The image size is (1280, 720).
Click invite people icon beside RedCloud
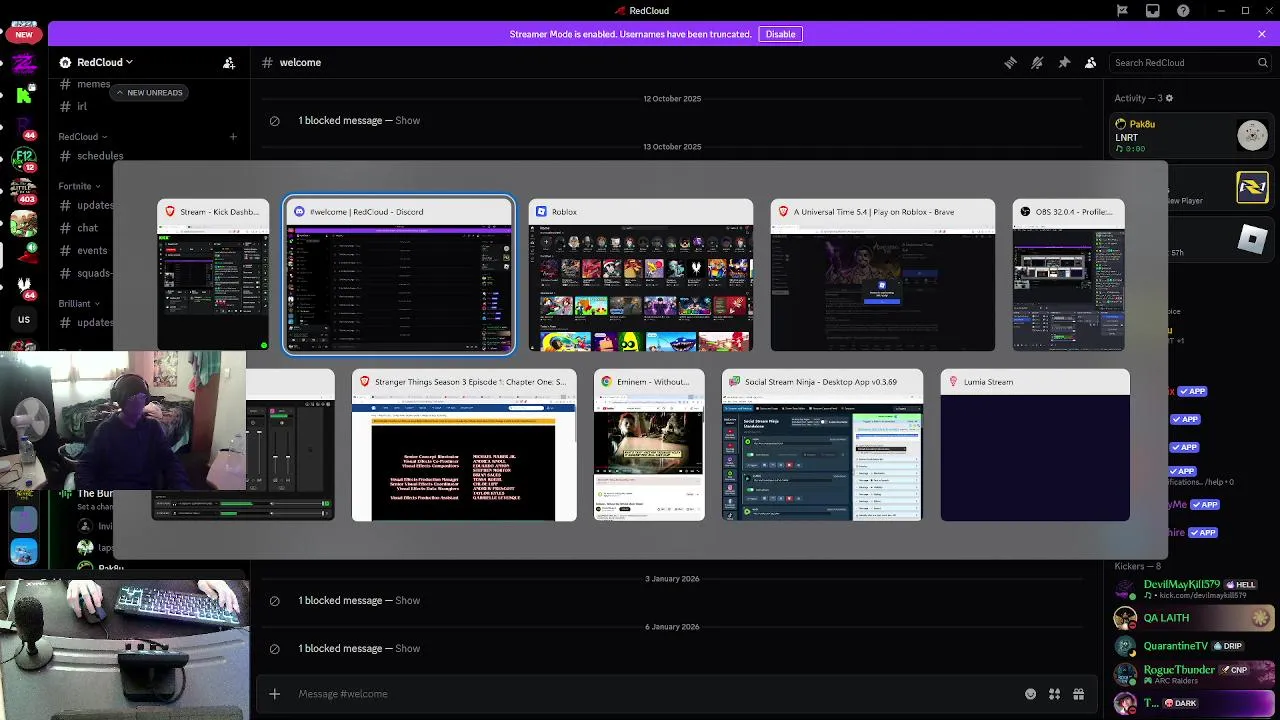229,62
